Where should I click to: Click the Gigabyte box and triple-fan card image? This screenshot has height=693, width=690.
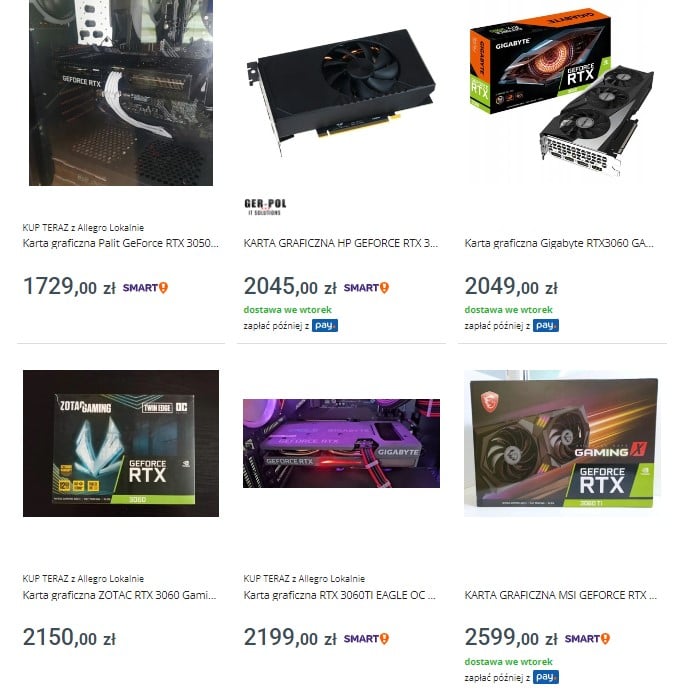click(562, 91)
